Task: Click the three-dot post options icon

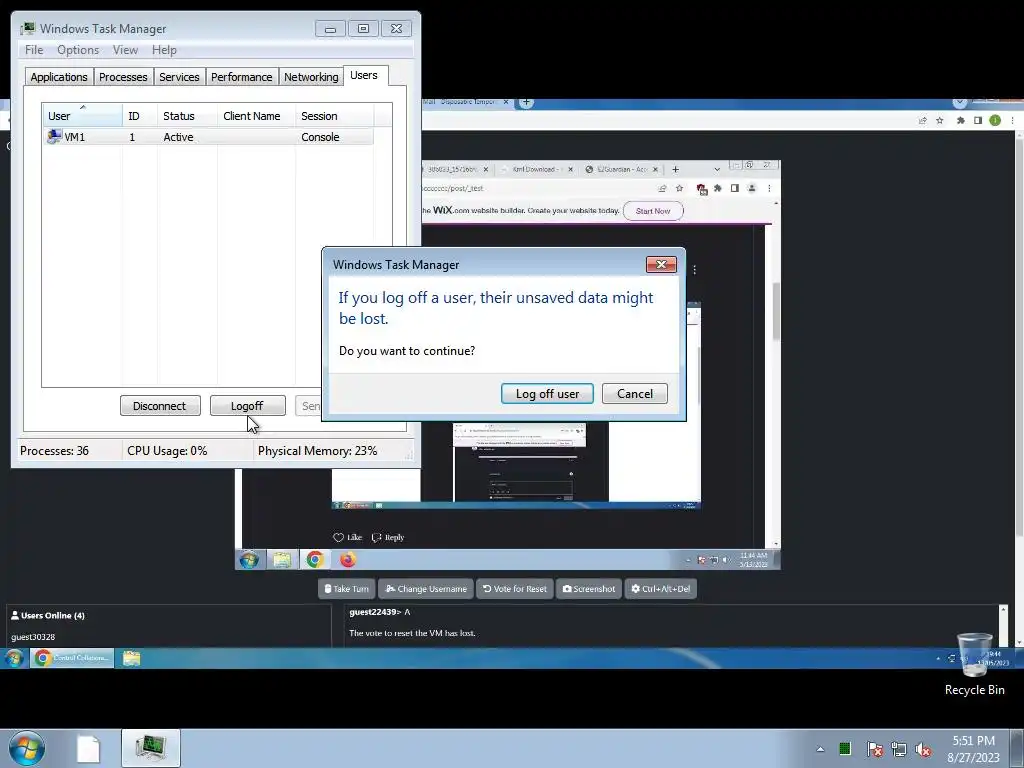Action: (x=694, y=270)
